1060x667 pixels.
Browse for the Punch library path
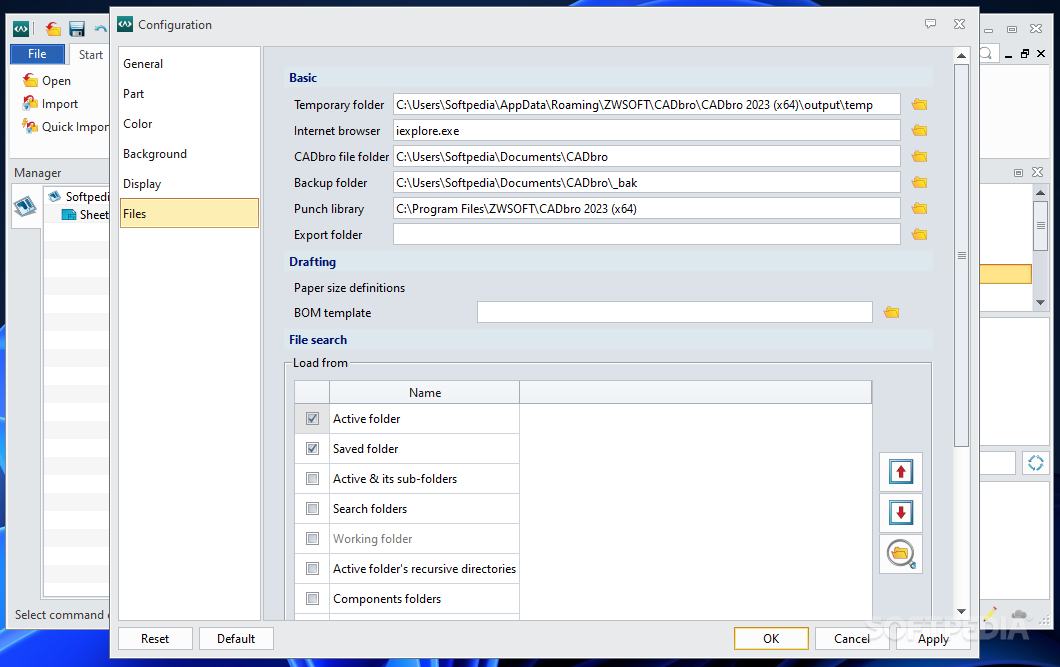click(919, 209)
